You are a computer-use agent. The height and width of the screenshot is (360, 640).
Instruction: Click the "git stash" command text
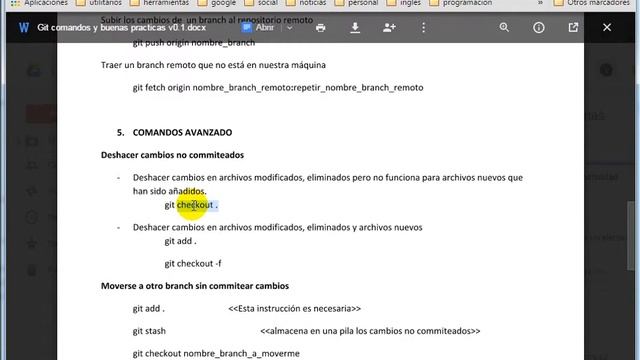click(x=149, y=331)
